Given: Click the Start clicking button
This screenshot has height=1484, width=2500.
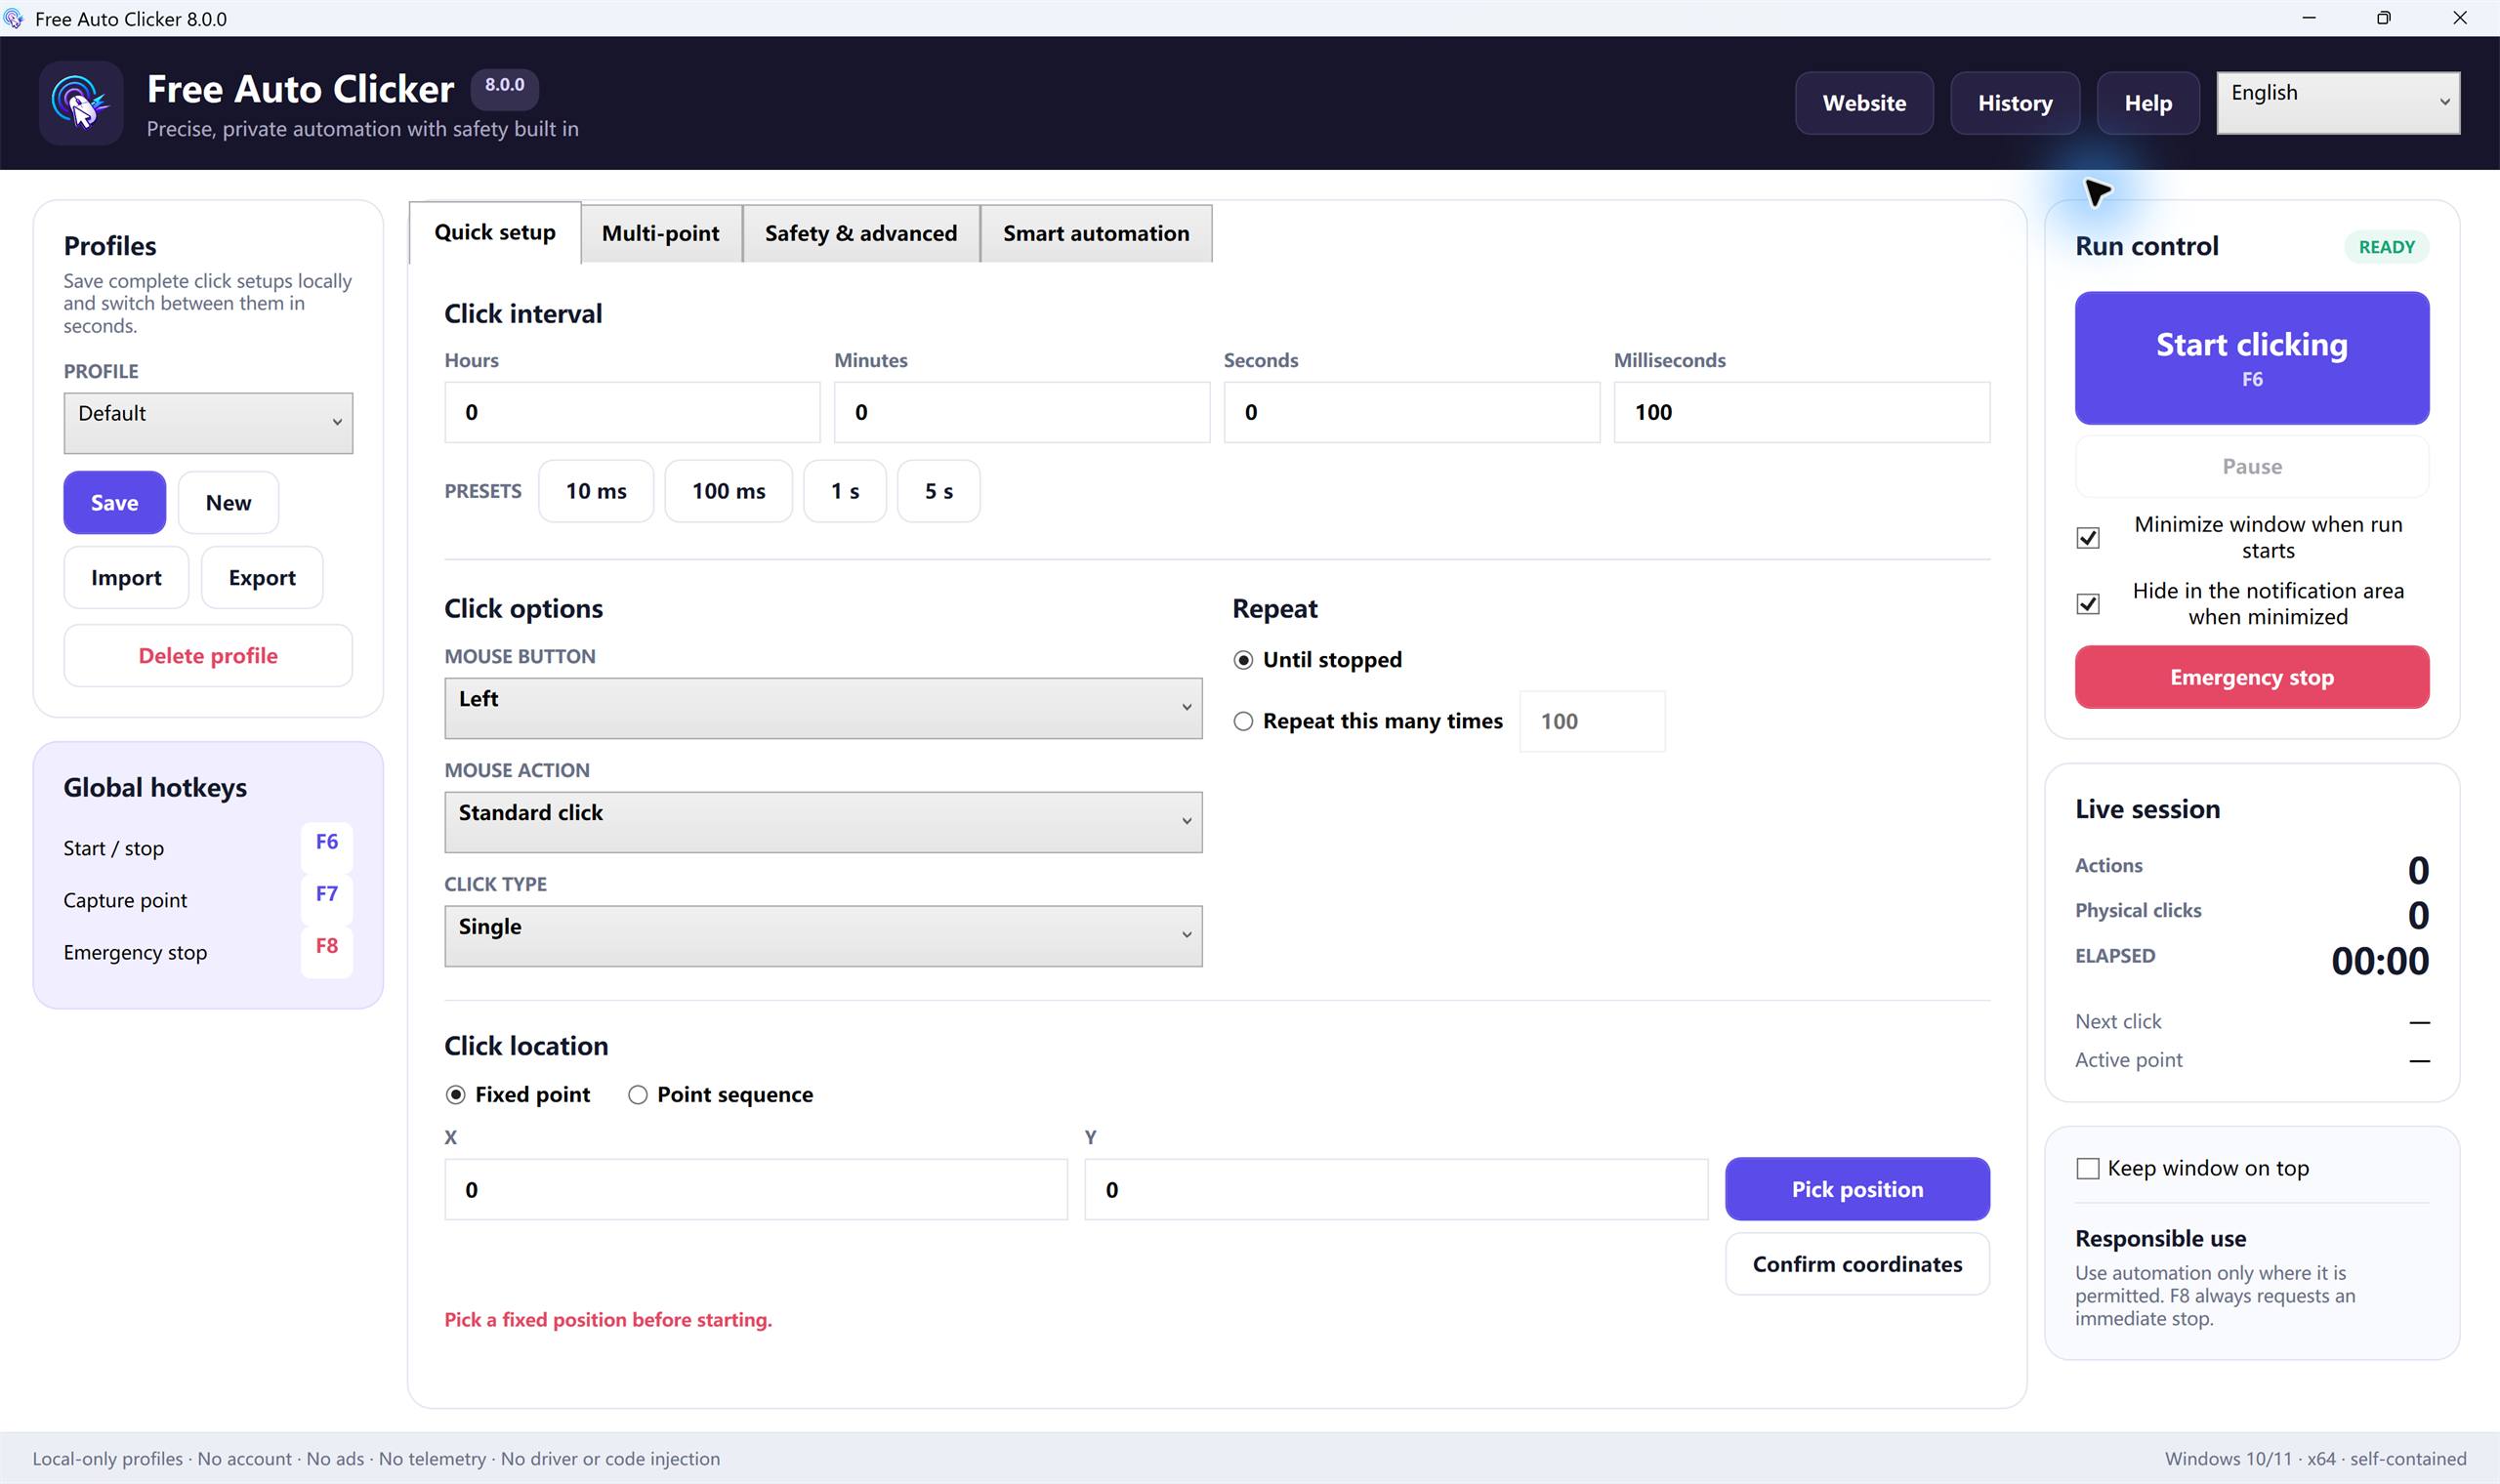Looking at the screenshot, I should [2252, 358].
